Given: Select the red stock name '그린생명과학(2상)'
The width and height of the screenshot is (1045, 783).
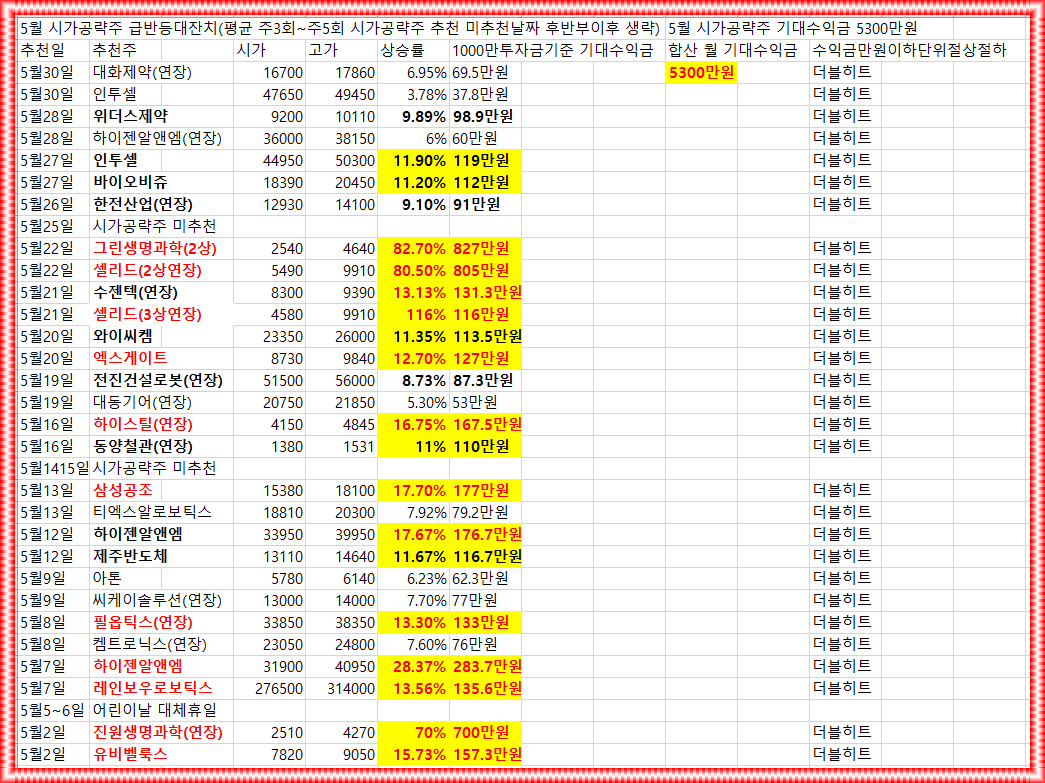Looking at the screenshot, I should [x=155, y=248].
